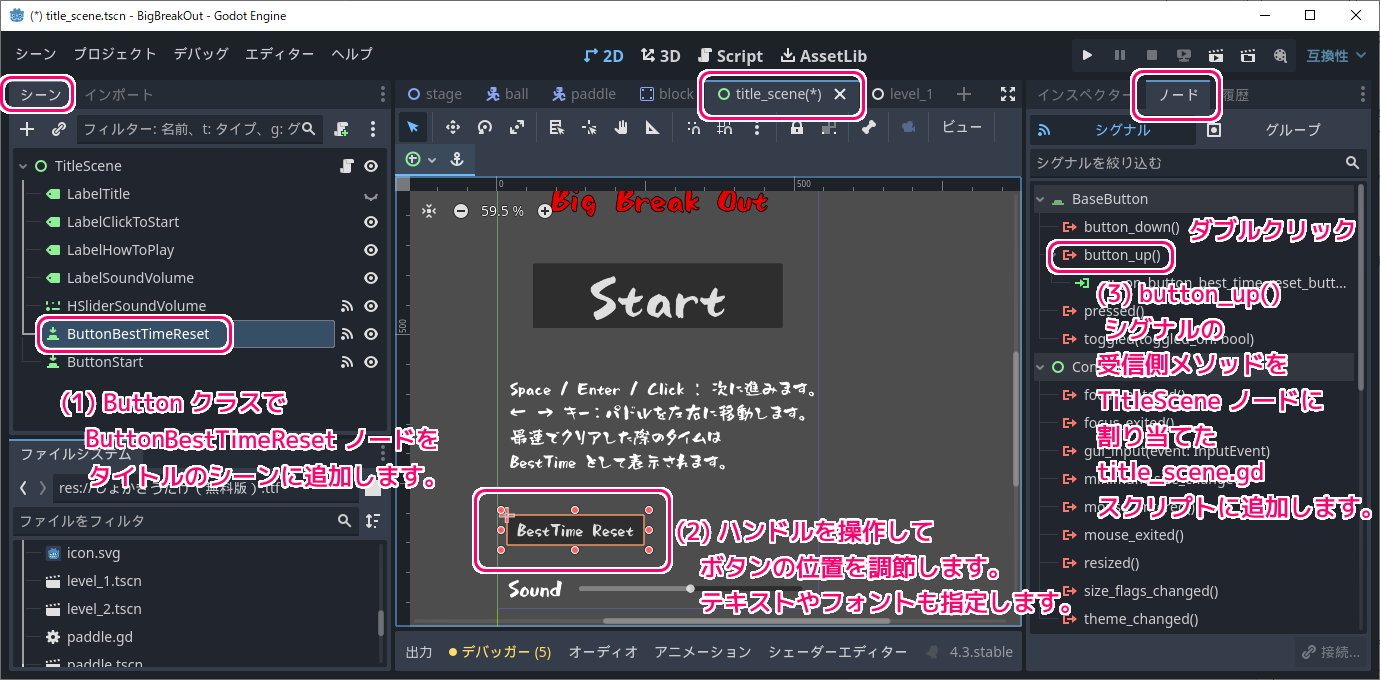Viewport: 1380px width, 680px height.
Task: Run the current scene clapperboard icon
Action: click(1216, 56)
